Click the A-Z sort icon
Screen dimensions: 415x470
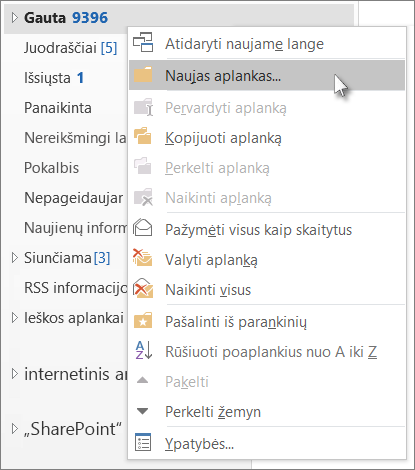[144, 350]
